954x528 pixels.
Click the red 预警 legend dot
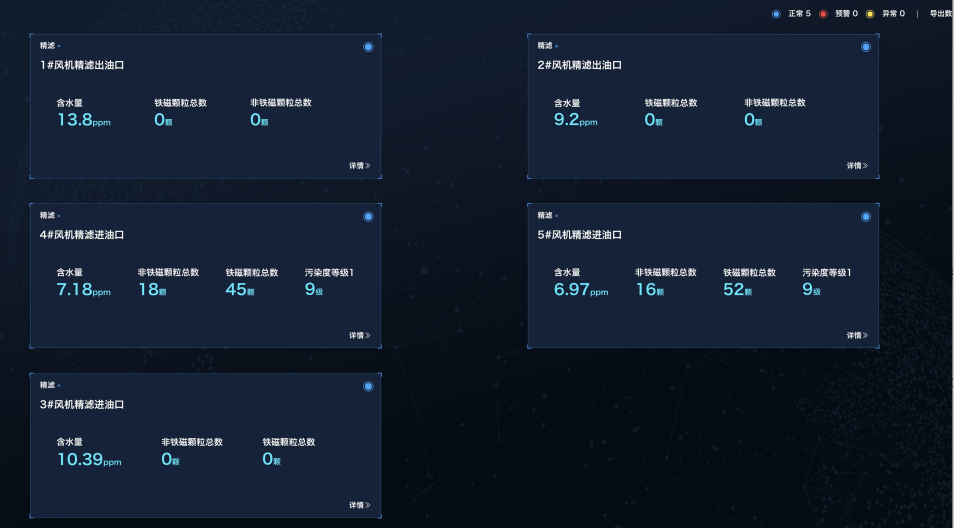pyautogui.click(x=823, y=14)
